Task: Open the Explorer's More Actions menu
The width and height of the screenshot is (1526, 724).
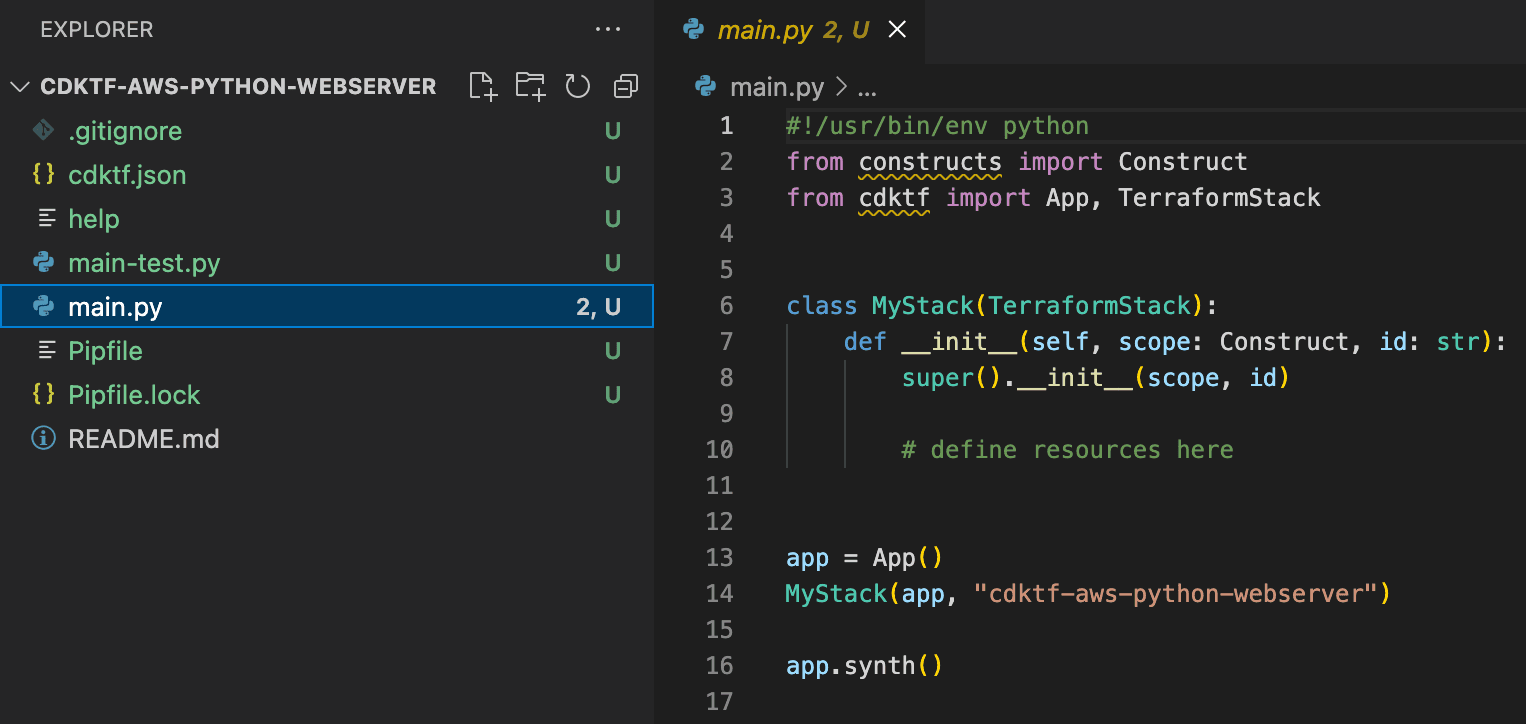Action: pos(608,29)
